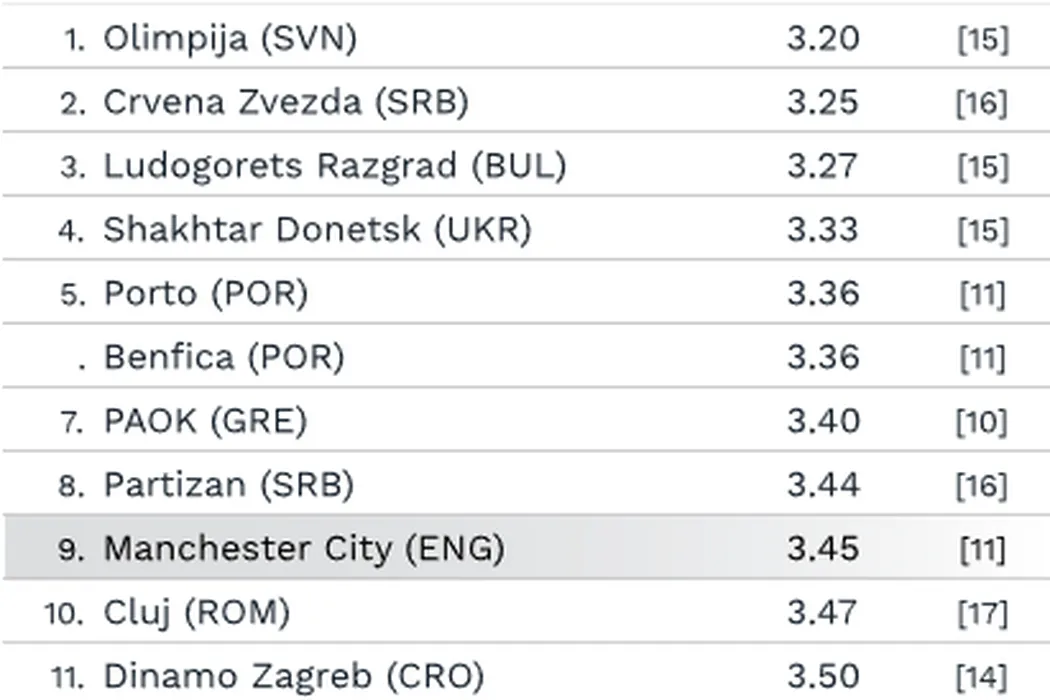Click the [14] count beside Dinamo Zagreb
The height and width of the screenshot is (700, 1050).
(x=981, y=677)
